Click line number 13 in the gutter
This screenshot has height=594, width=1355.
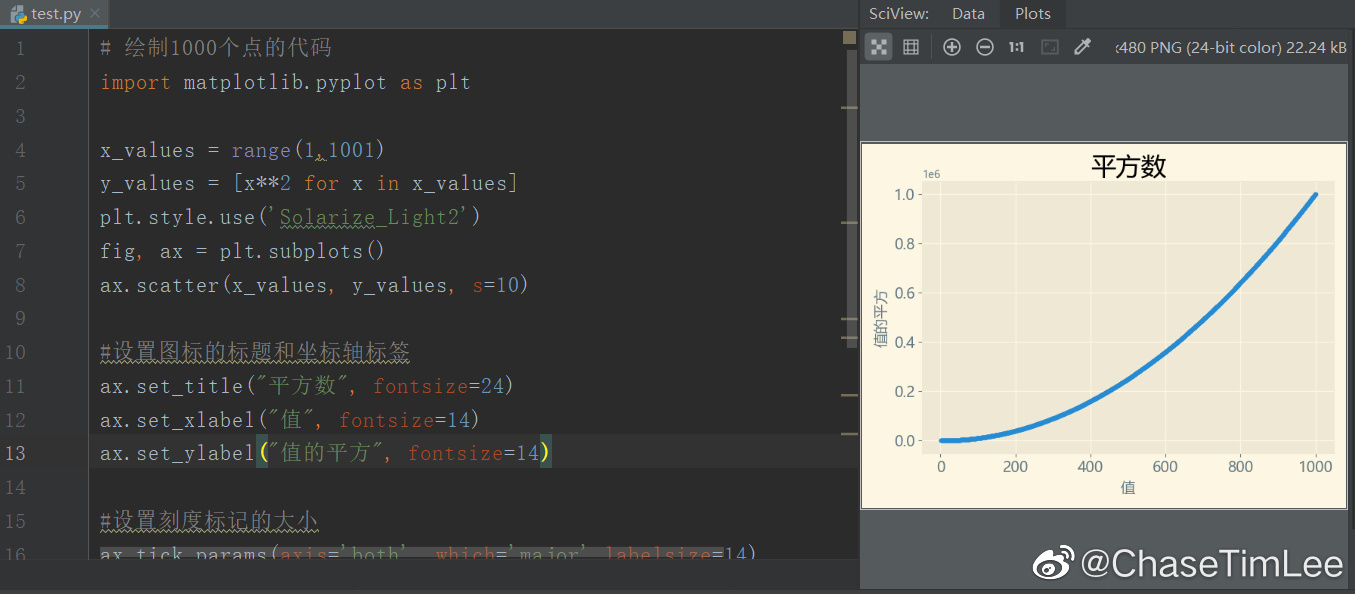(x=15, y=454)
